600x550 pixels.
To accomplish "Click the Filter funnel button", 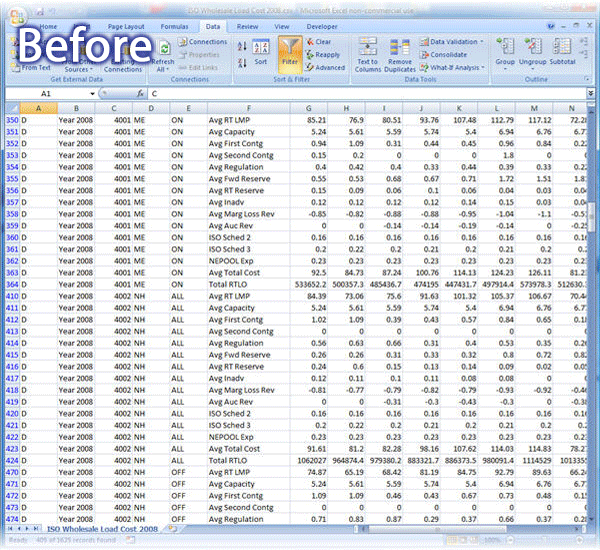I will [290, 54].
